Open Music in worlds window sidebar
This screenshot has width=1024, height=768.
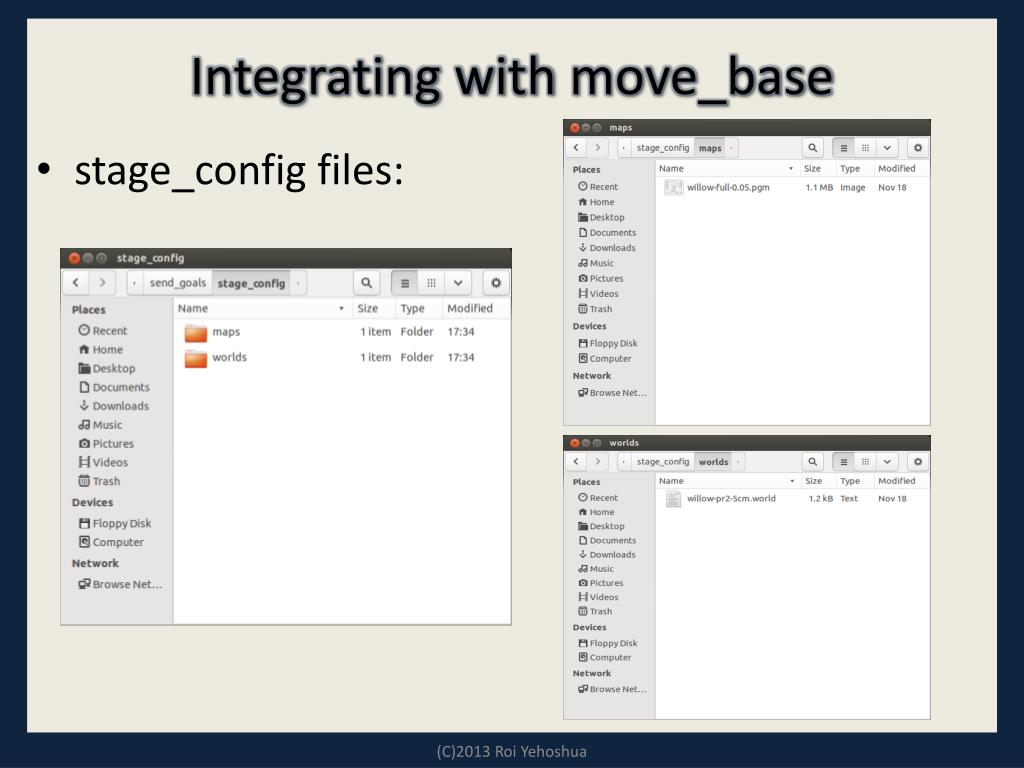click(x=596, y=569)
